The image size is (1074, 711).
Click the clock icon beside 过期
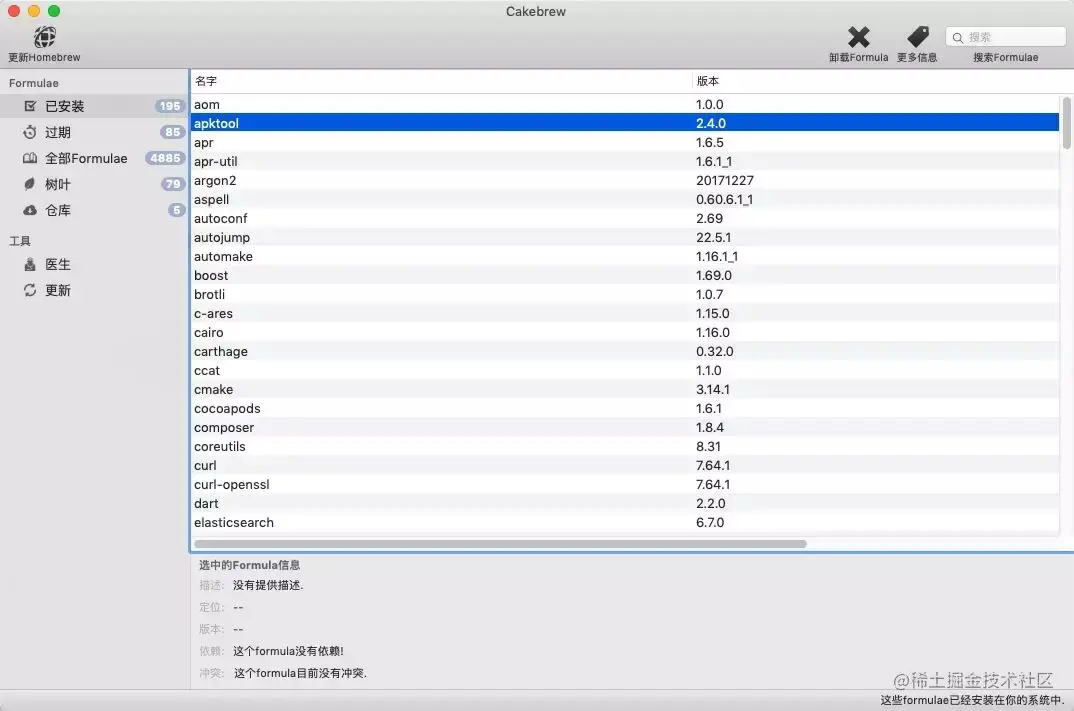[30, 132]
